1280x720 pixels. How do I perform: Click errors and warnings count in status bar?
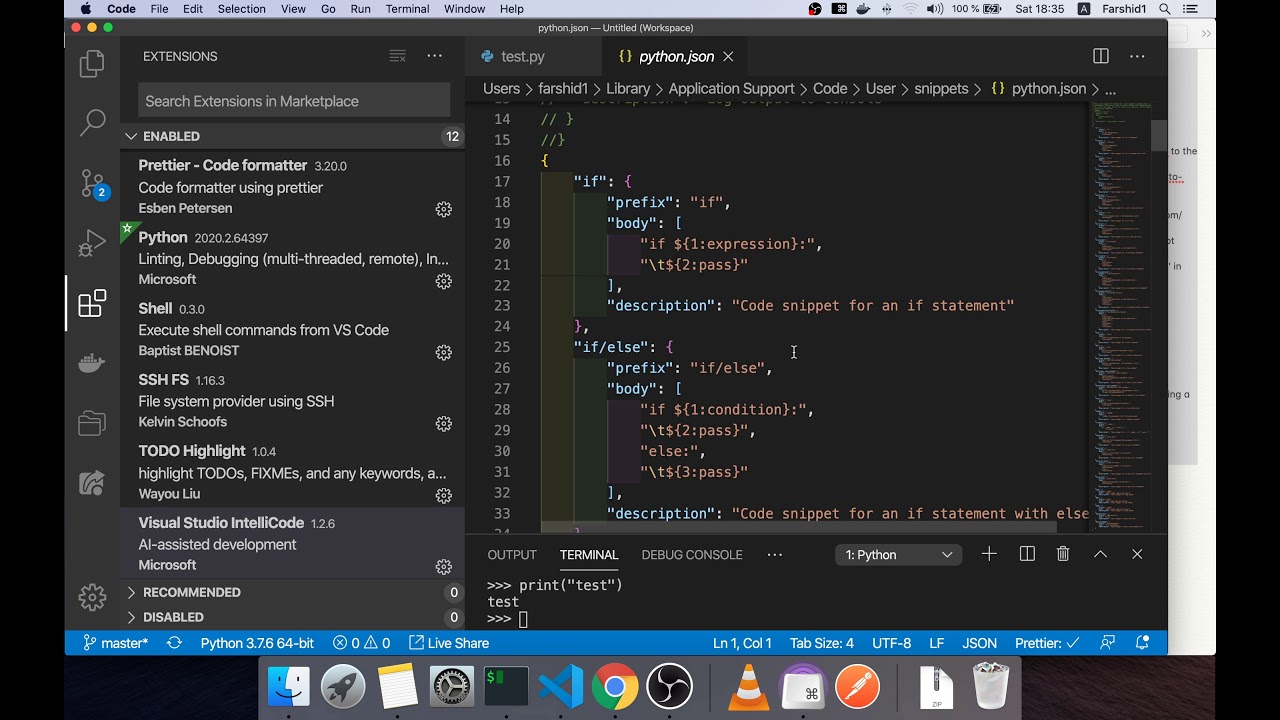(361, 643)
